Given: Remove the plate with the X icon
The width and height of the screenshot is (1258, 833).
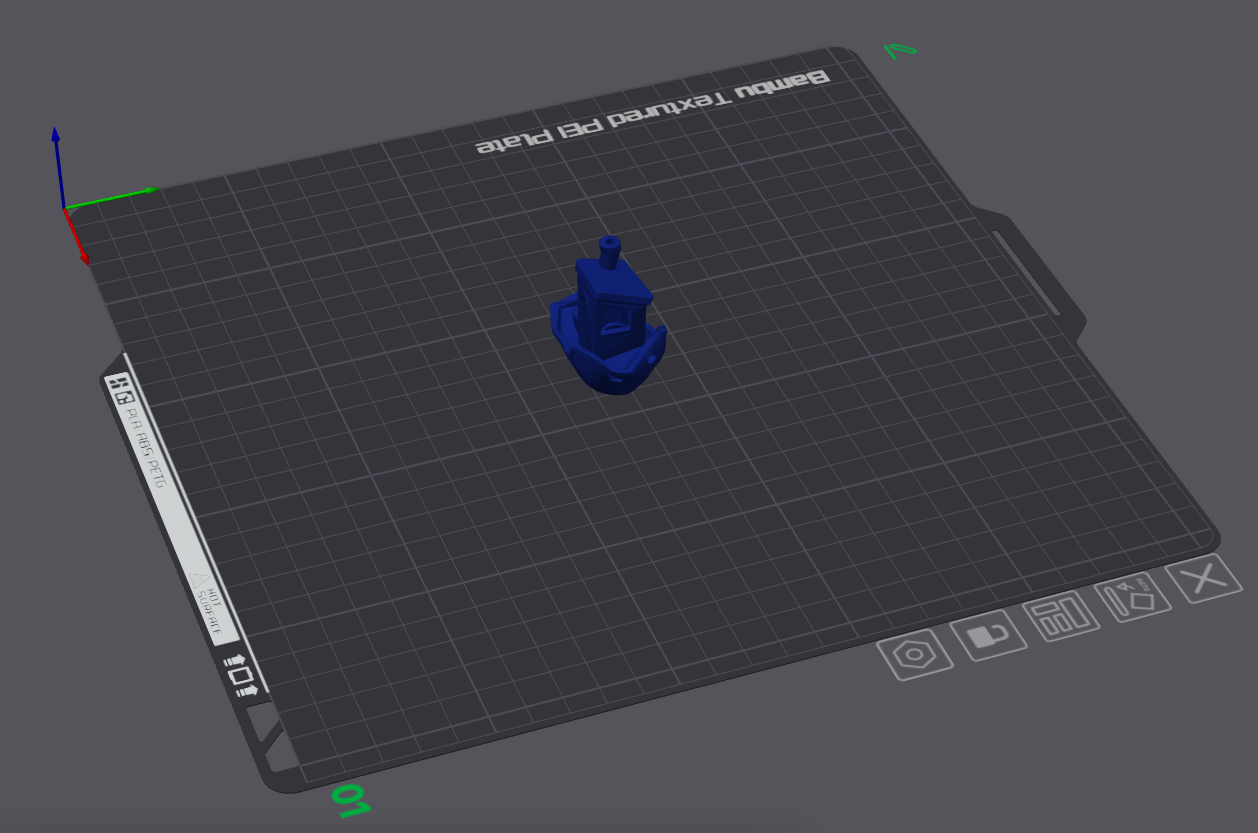Looking at the screenshot, I should tap(1203, 579).
